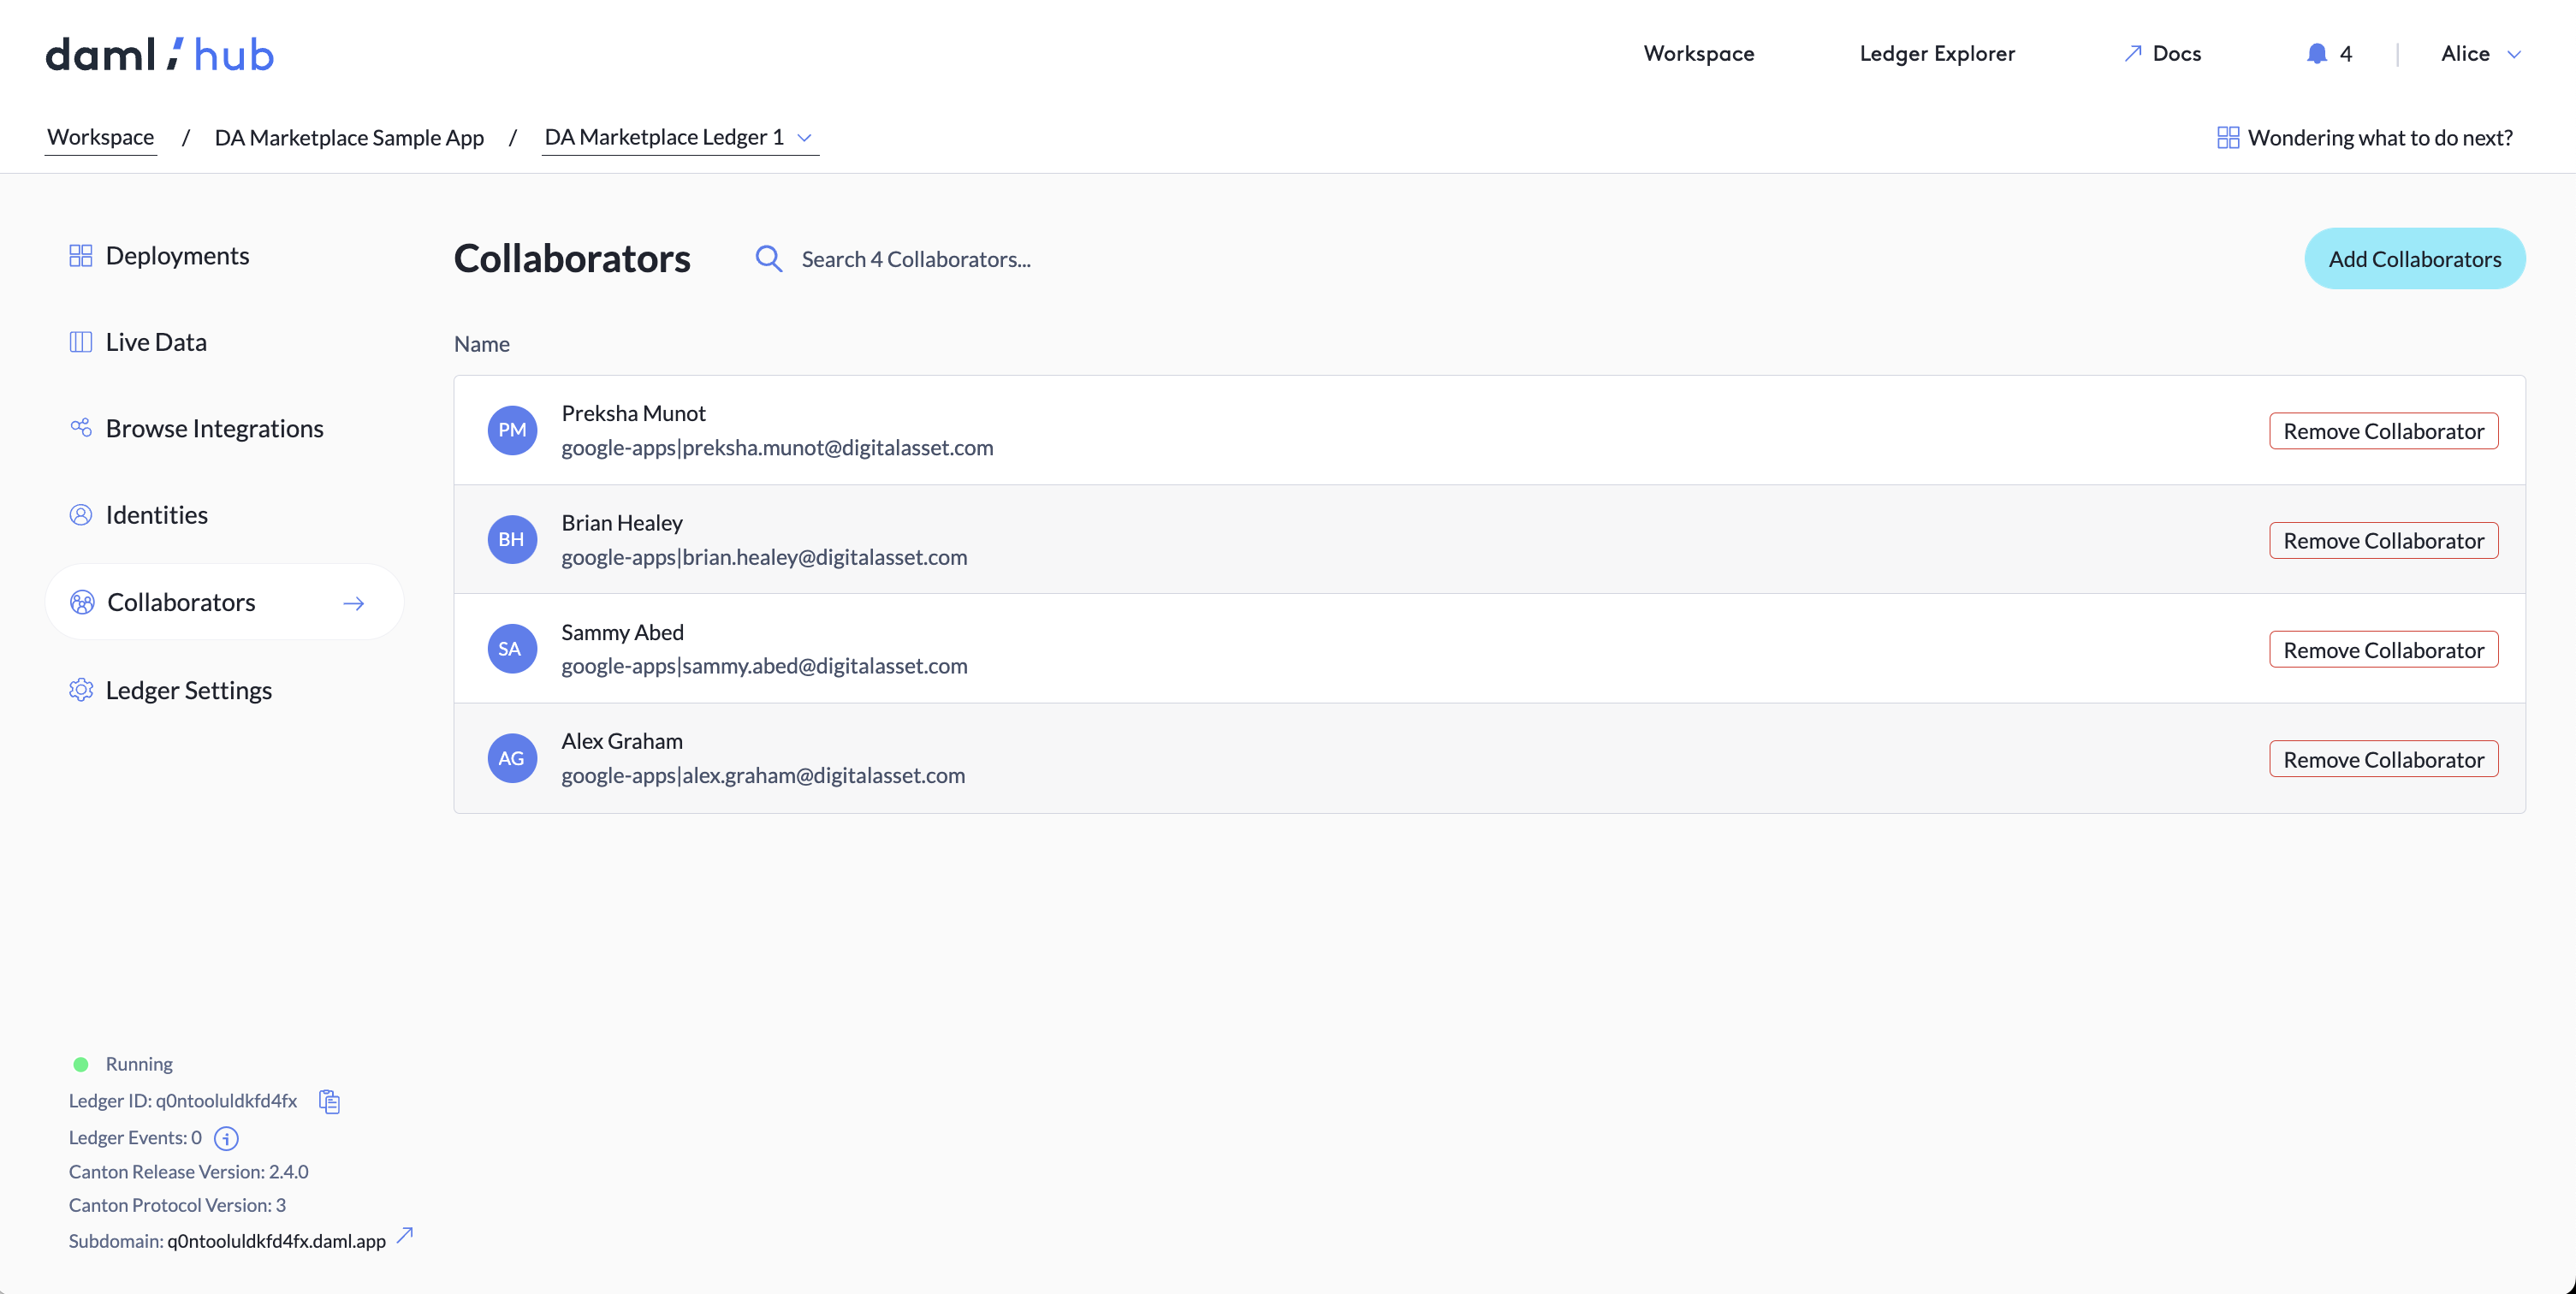
Task: Remove Brian Healey as collaborator
Action: 2383,540
